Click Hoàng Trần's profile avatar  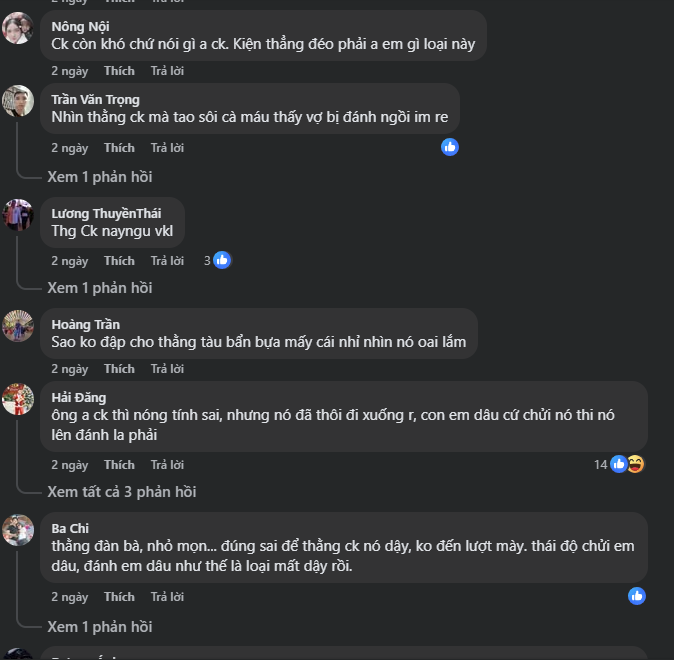(18, 325)
